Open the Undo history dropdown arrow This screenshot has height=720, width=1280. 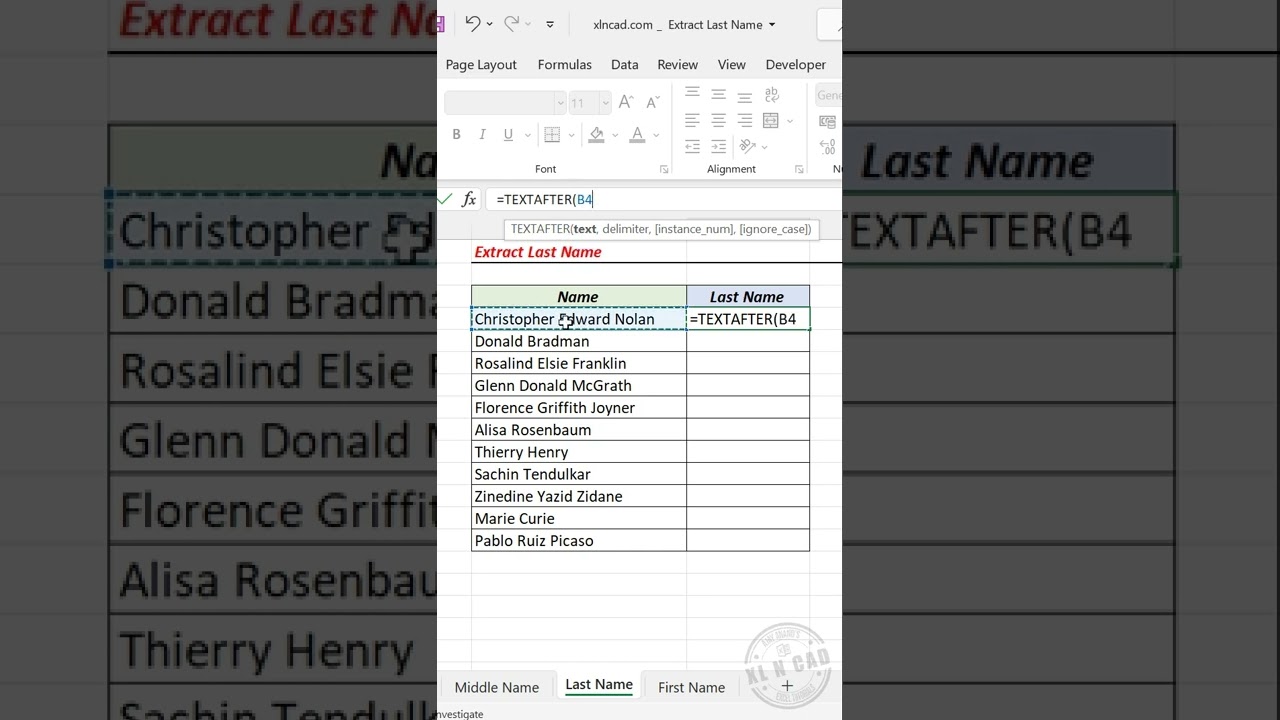(490, 25)
